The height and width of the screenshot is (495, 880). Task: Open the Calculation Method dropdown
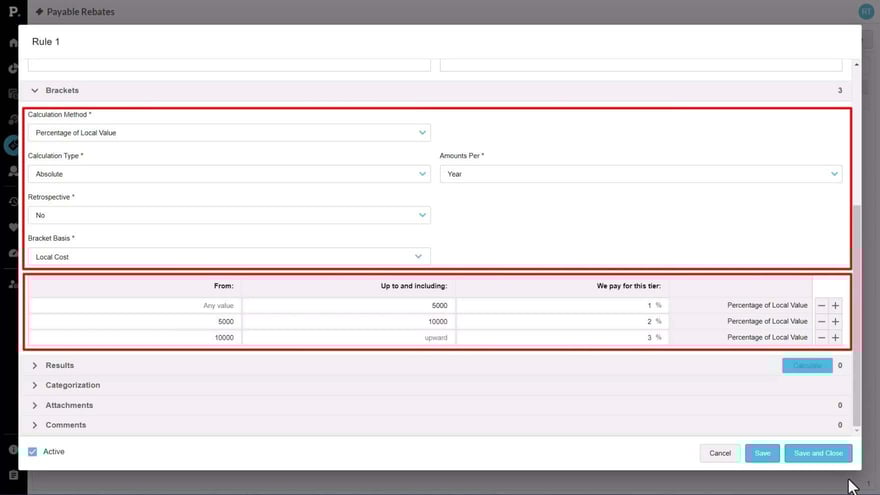pos(229,133)
